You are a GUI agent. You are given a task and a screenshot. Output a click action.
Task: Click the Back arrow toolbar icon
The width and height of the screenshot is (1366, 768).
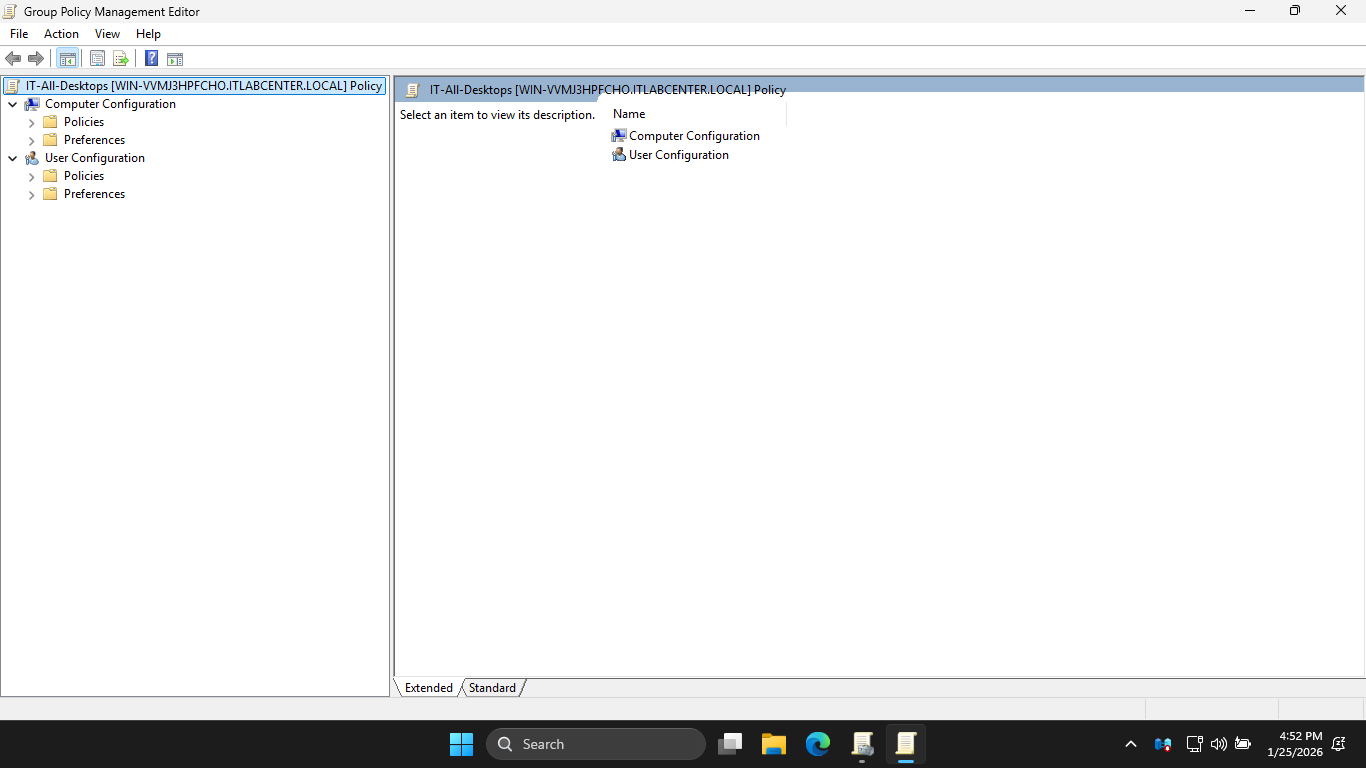13,59
